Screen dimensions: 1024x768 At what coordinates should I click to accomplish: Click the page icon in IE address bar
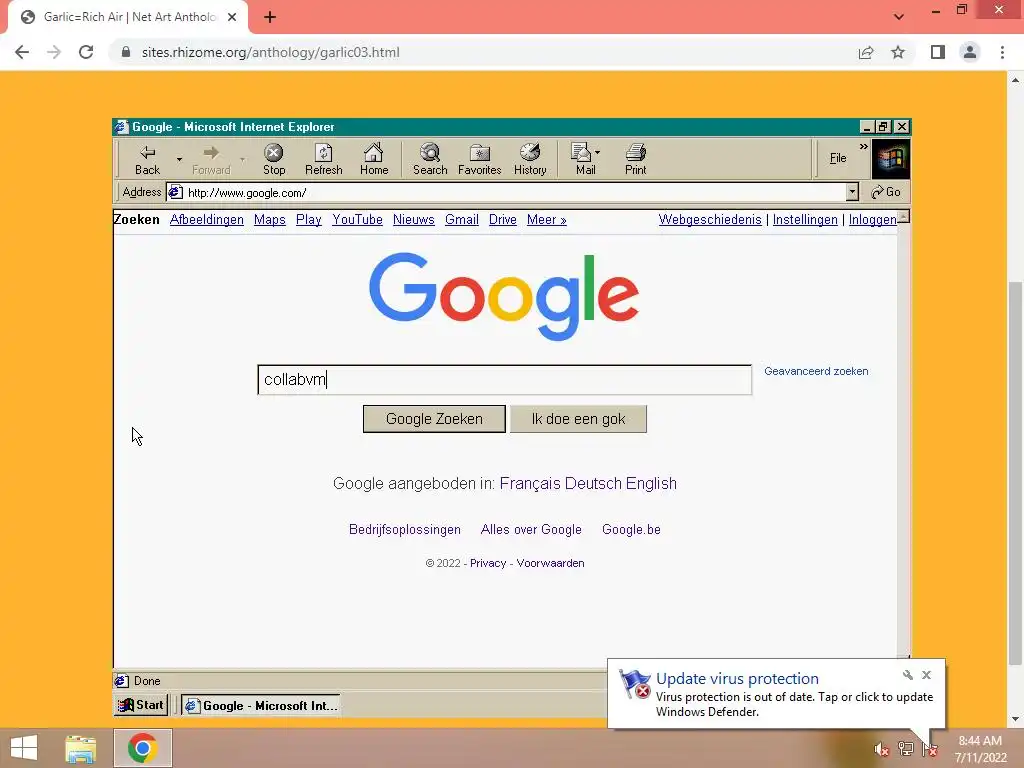(x=175, y=192)
